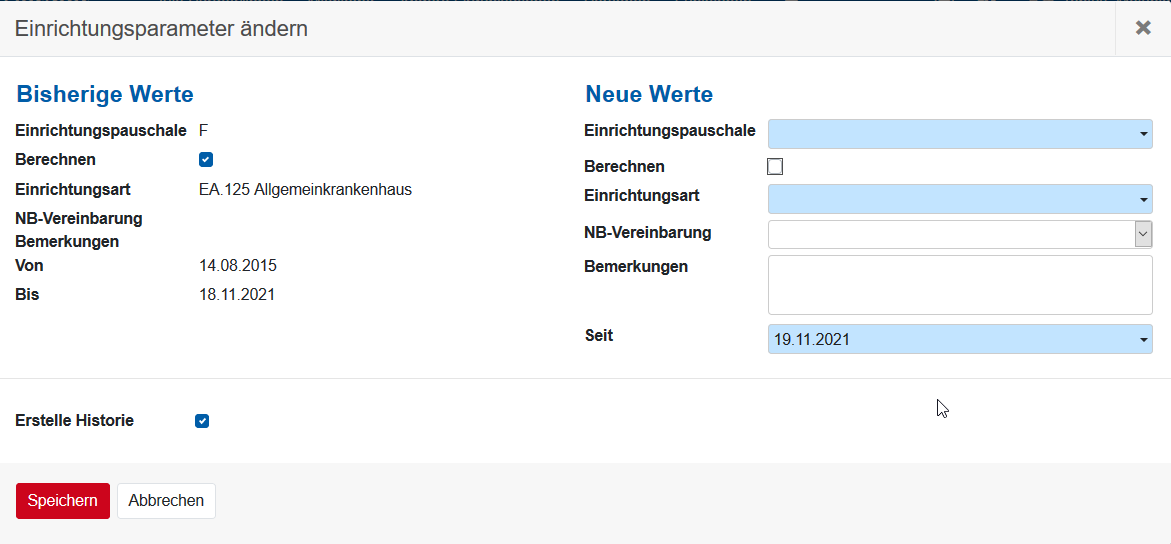
Task: Click the Von date 14.08.2015
Action: coord(238,266)
